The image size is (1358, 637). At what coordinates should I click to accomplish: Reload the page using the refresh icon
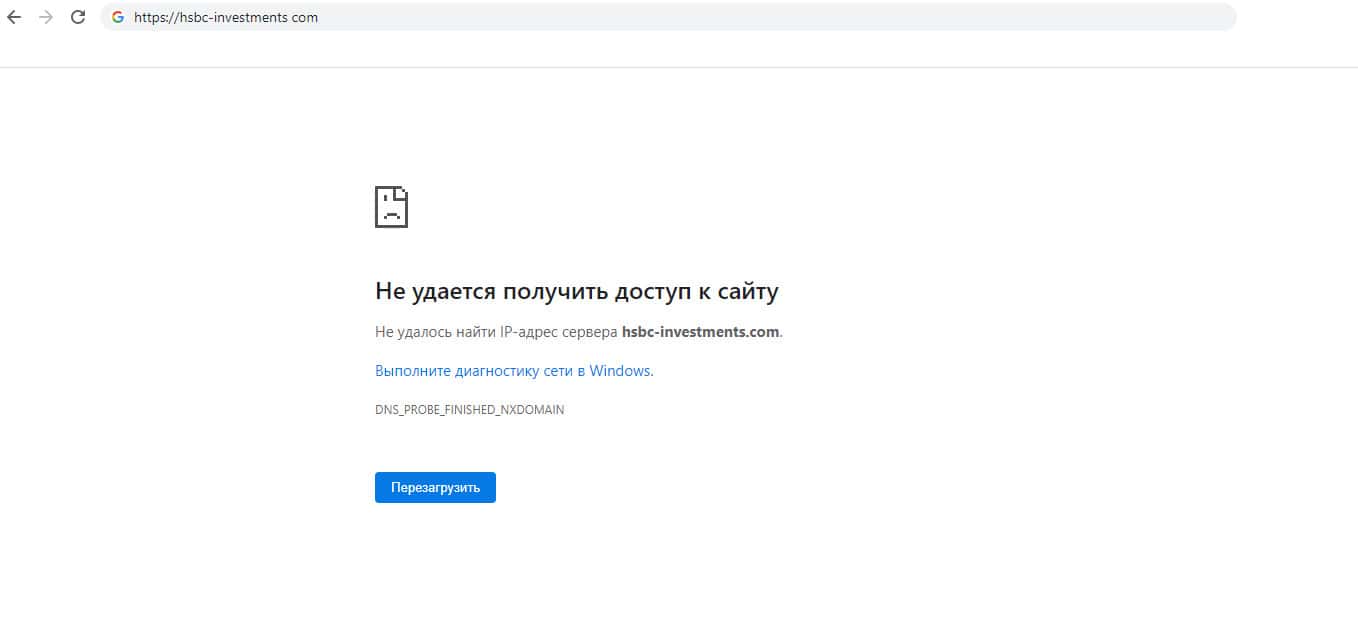[x=78, y=17]
